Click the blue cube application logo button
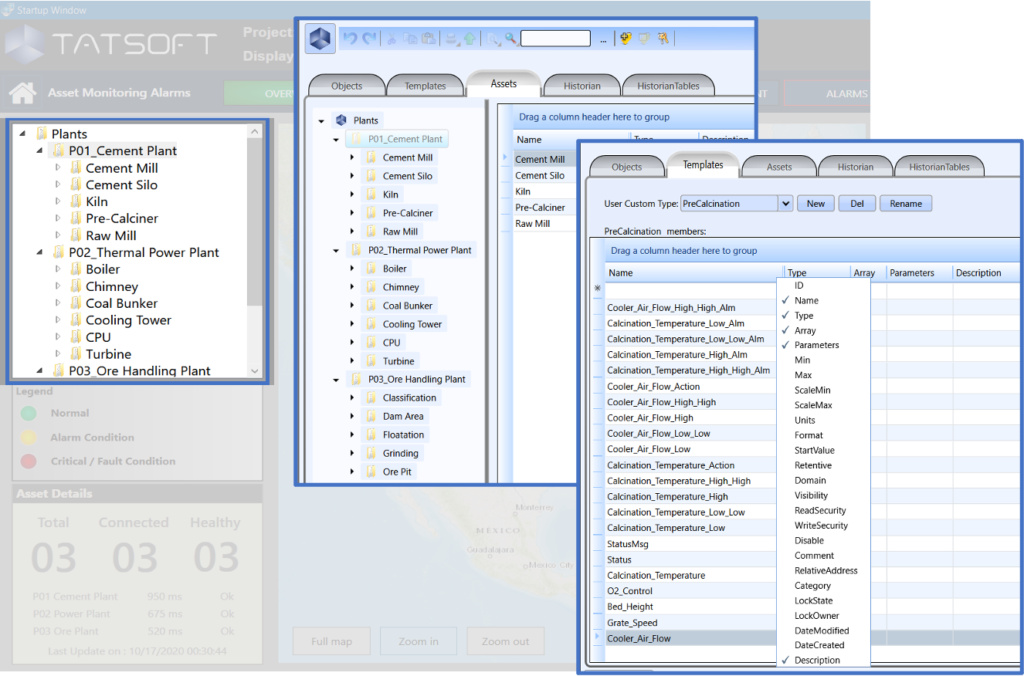 click(320, 39)
